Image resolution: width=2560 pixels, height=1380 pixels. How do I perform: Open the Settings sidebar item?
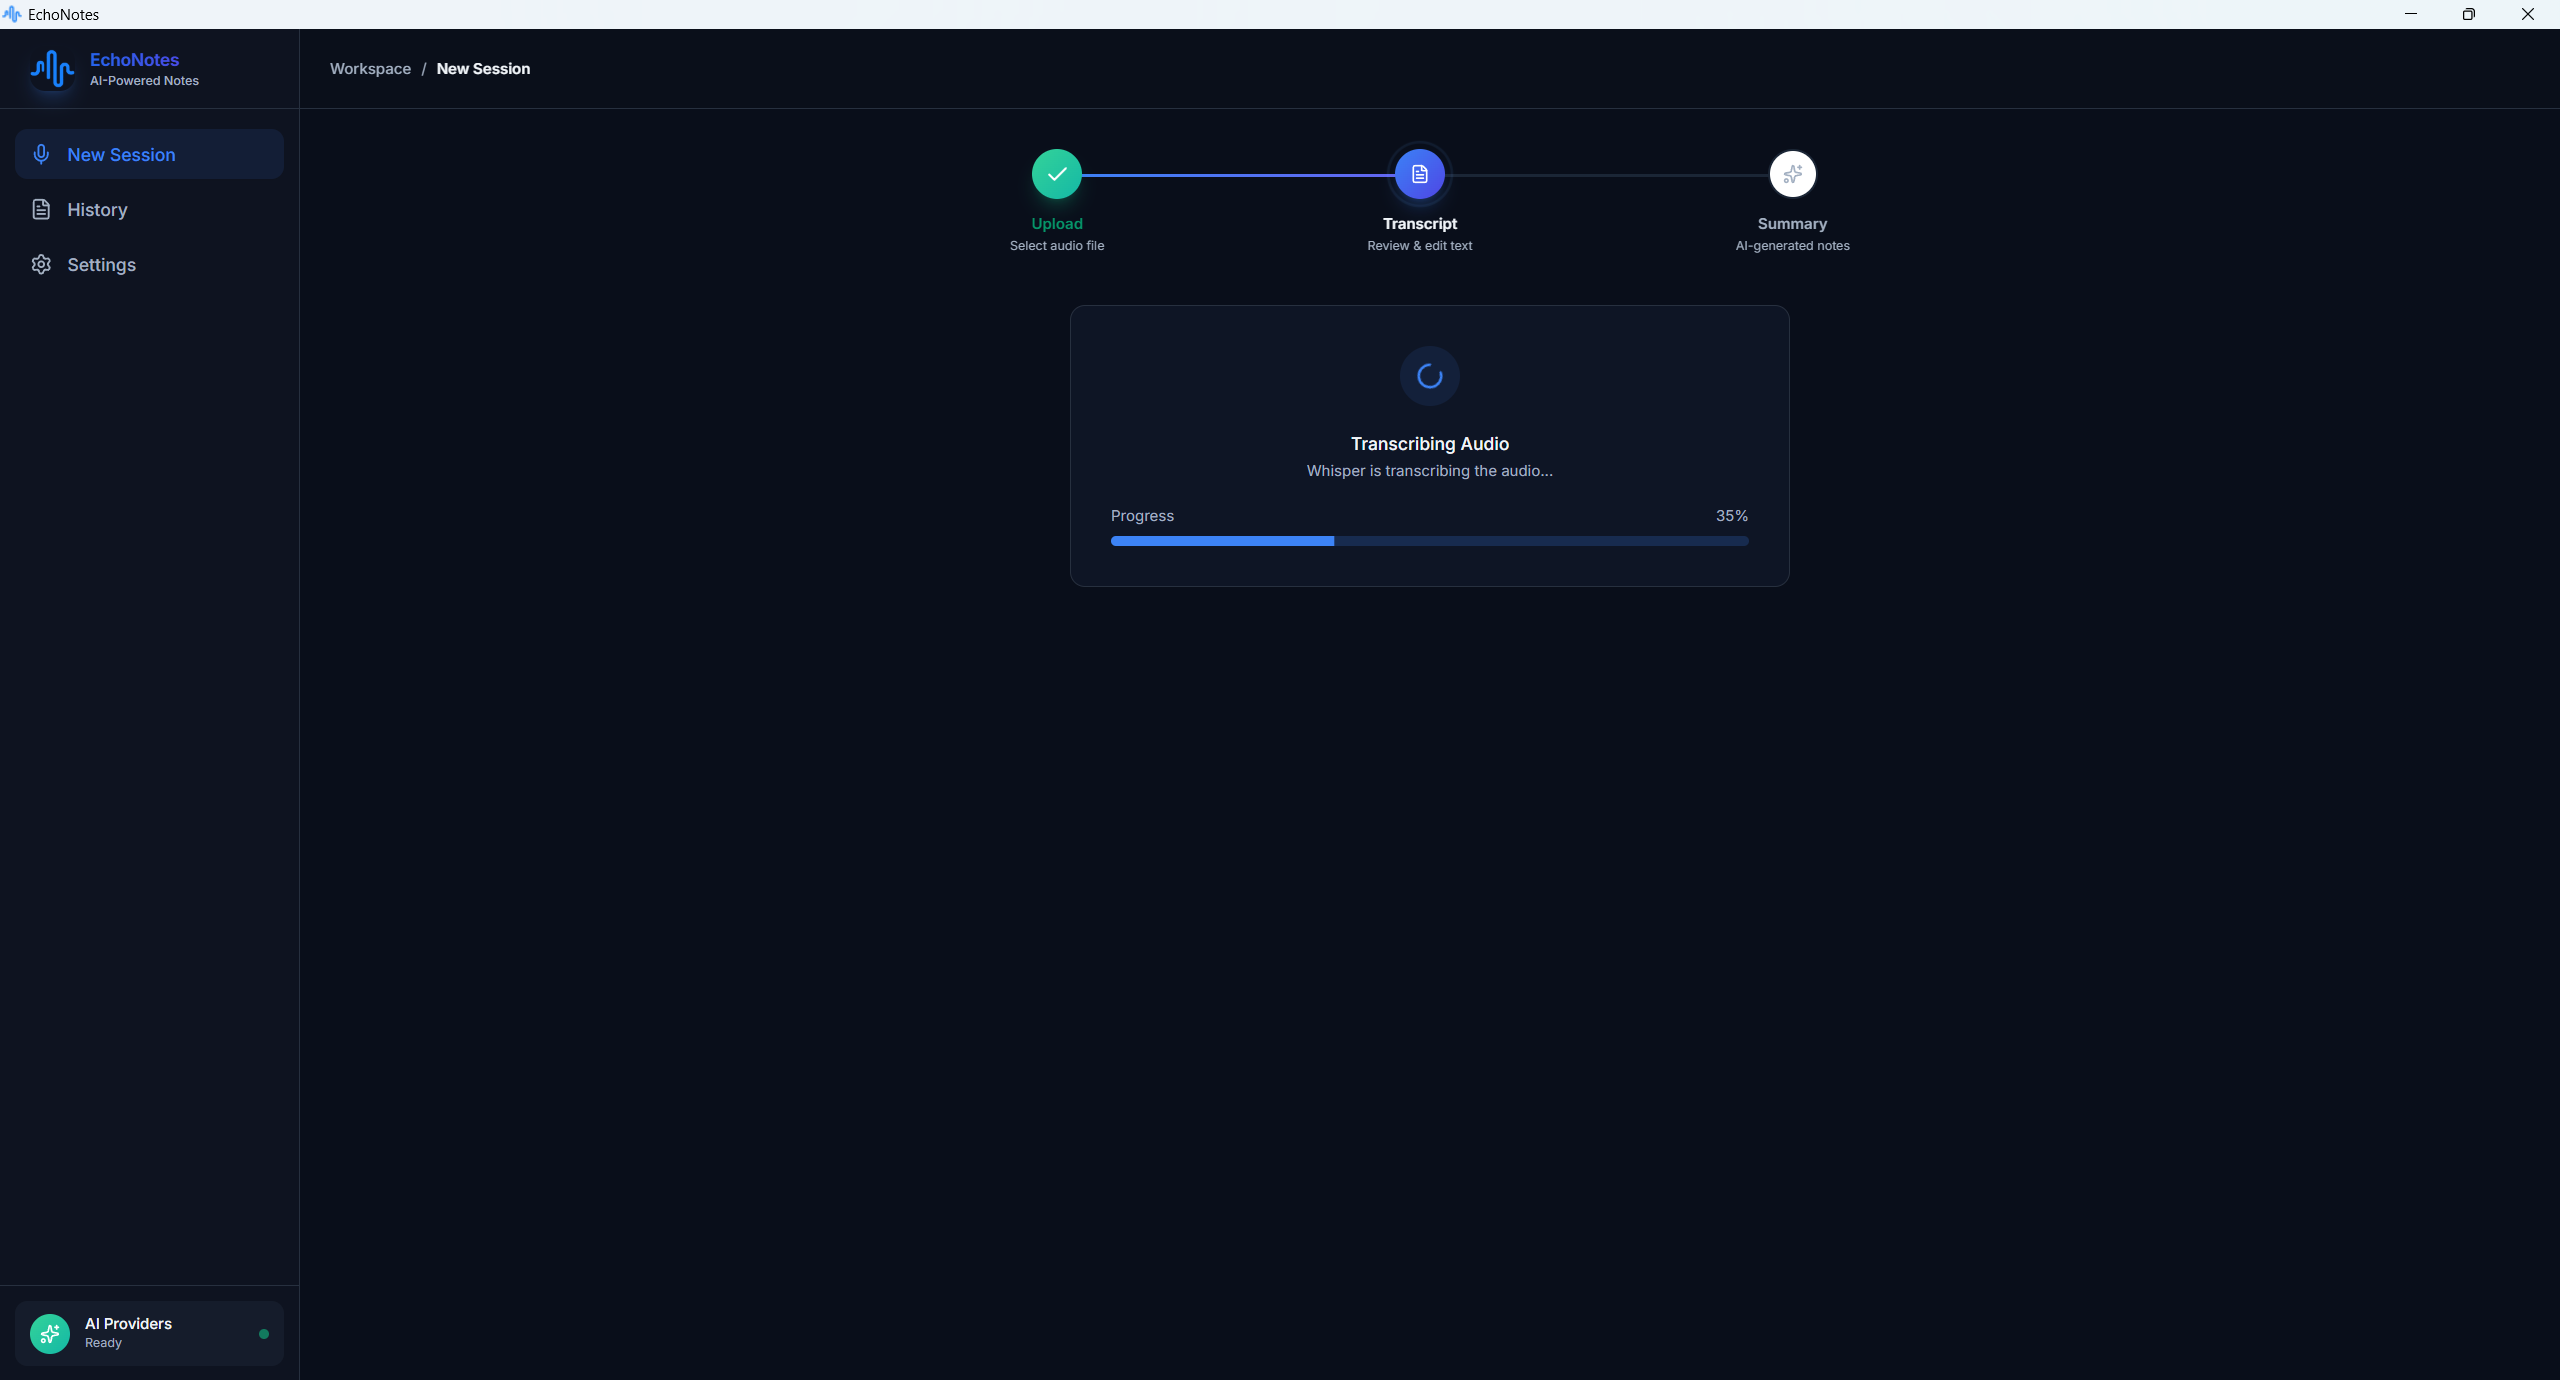(149, 264)
